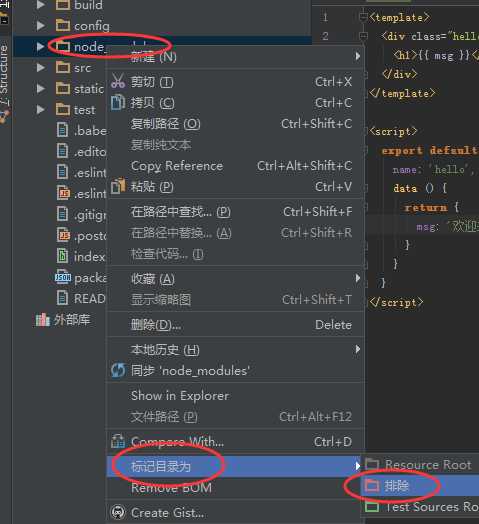Collapse the template tag fold marker
The height and width of the screenshot is (524, 479).
[x=363, y=17]
